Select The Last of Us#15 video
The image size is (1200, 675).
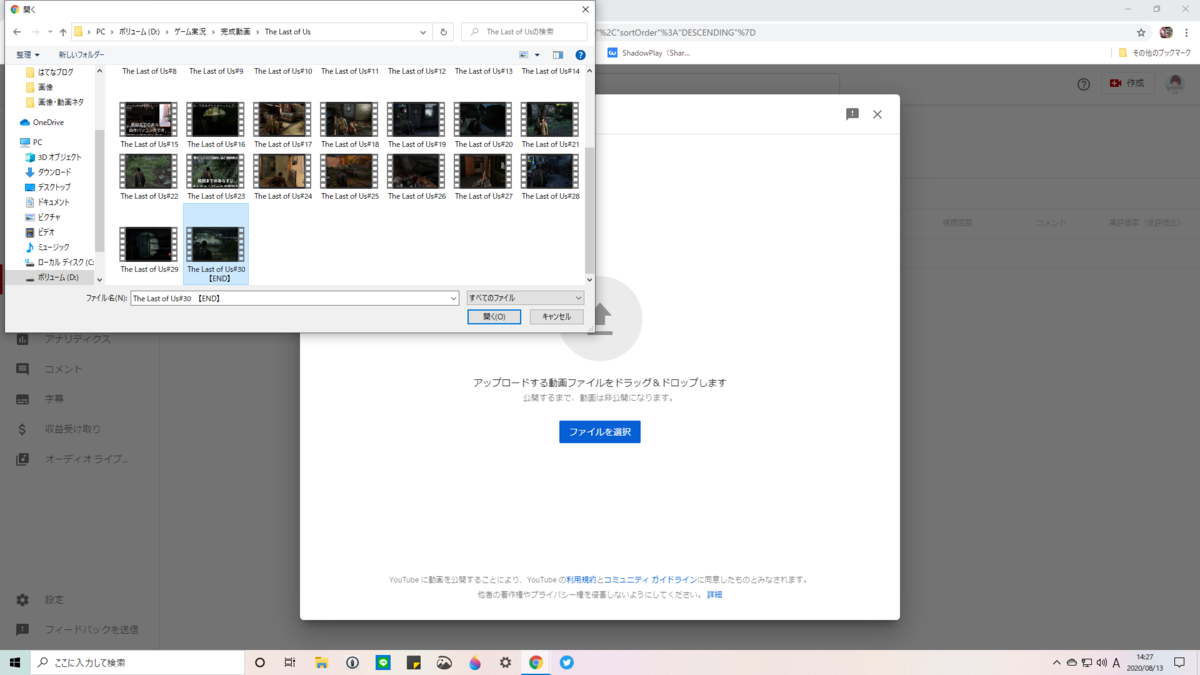[x=148, y=126]
